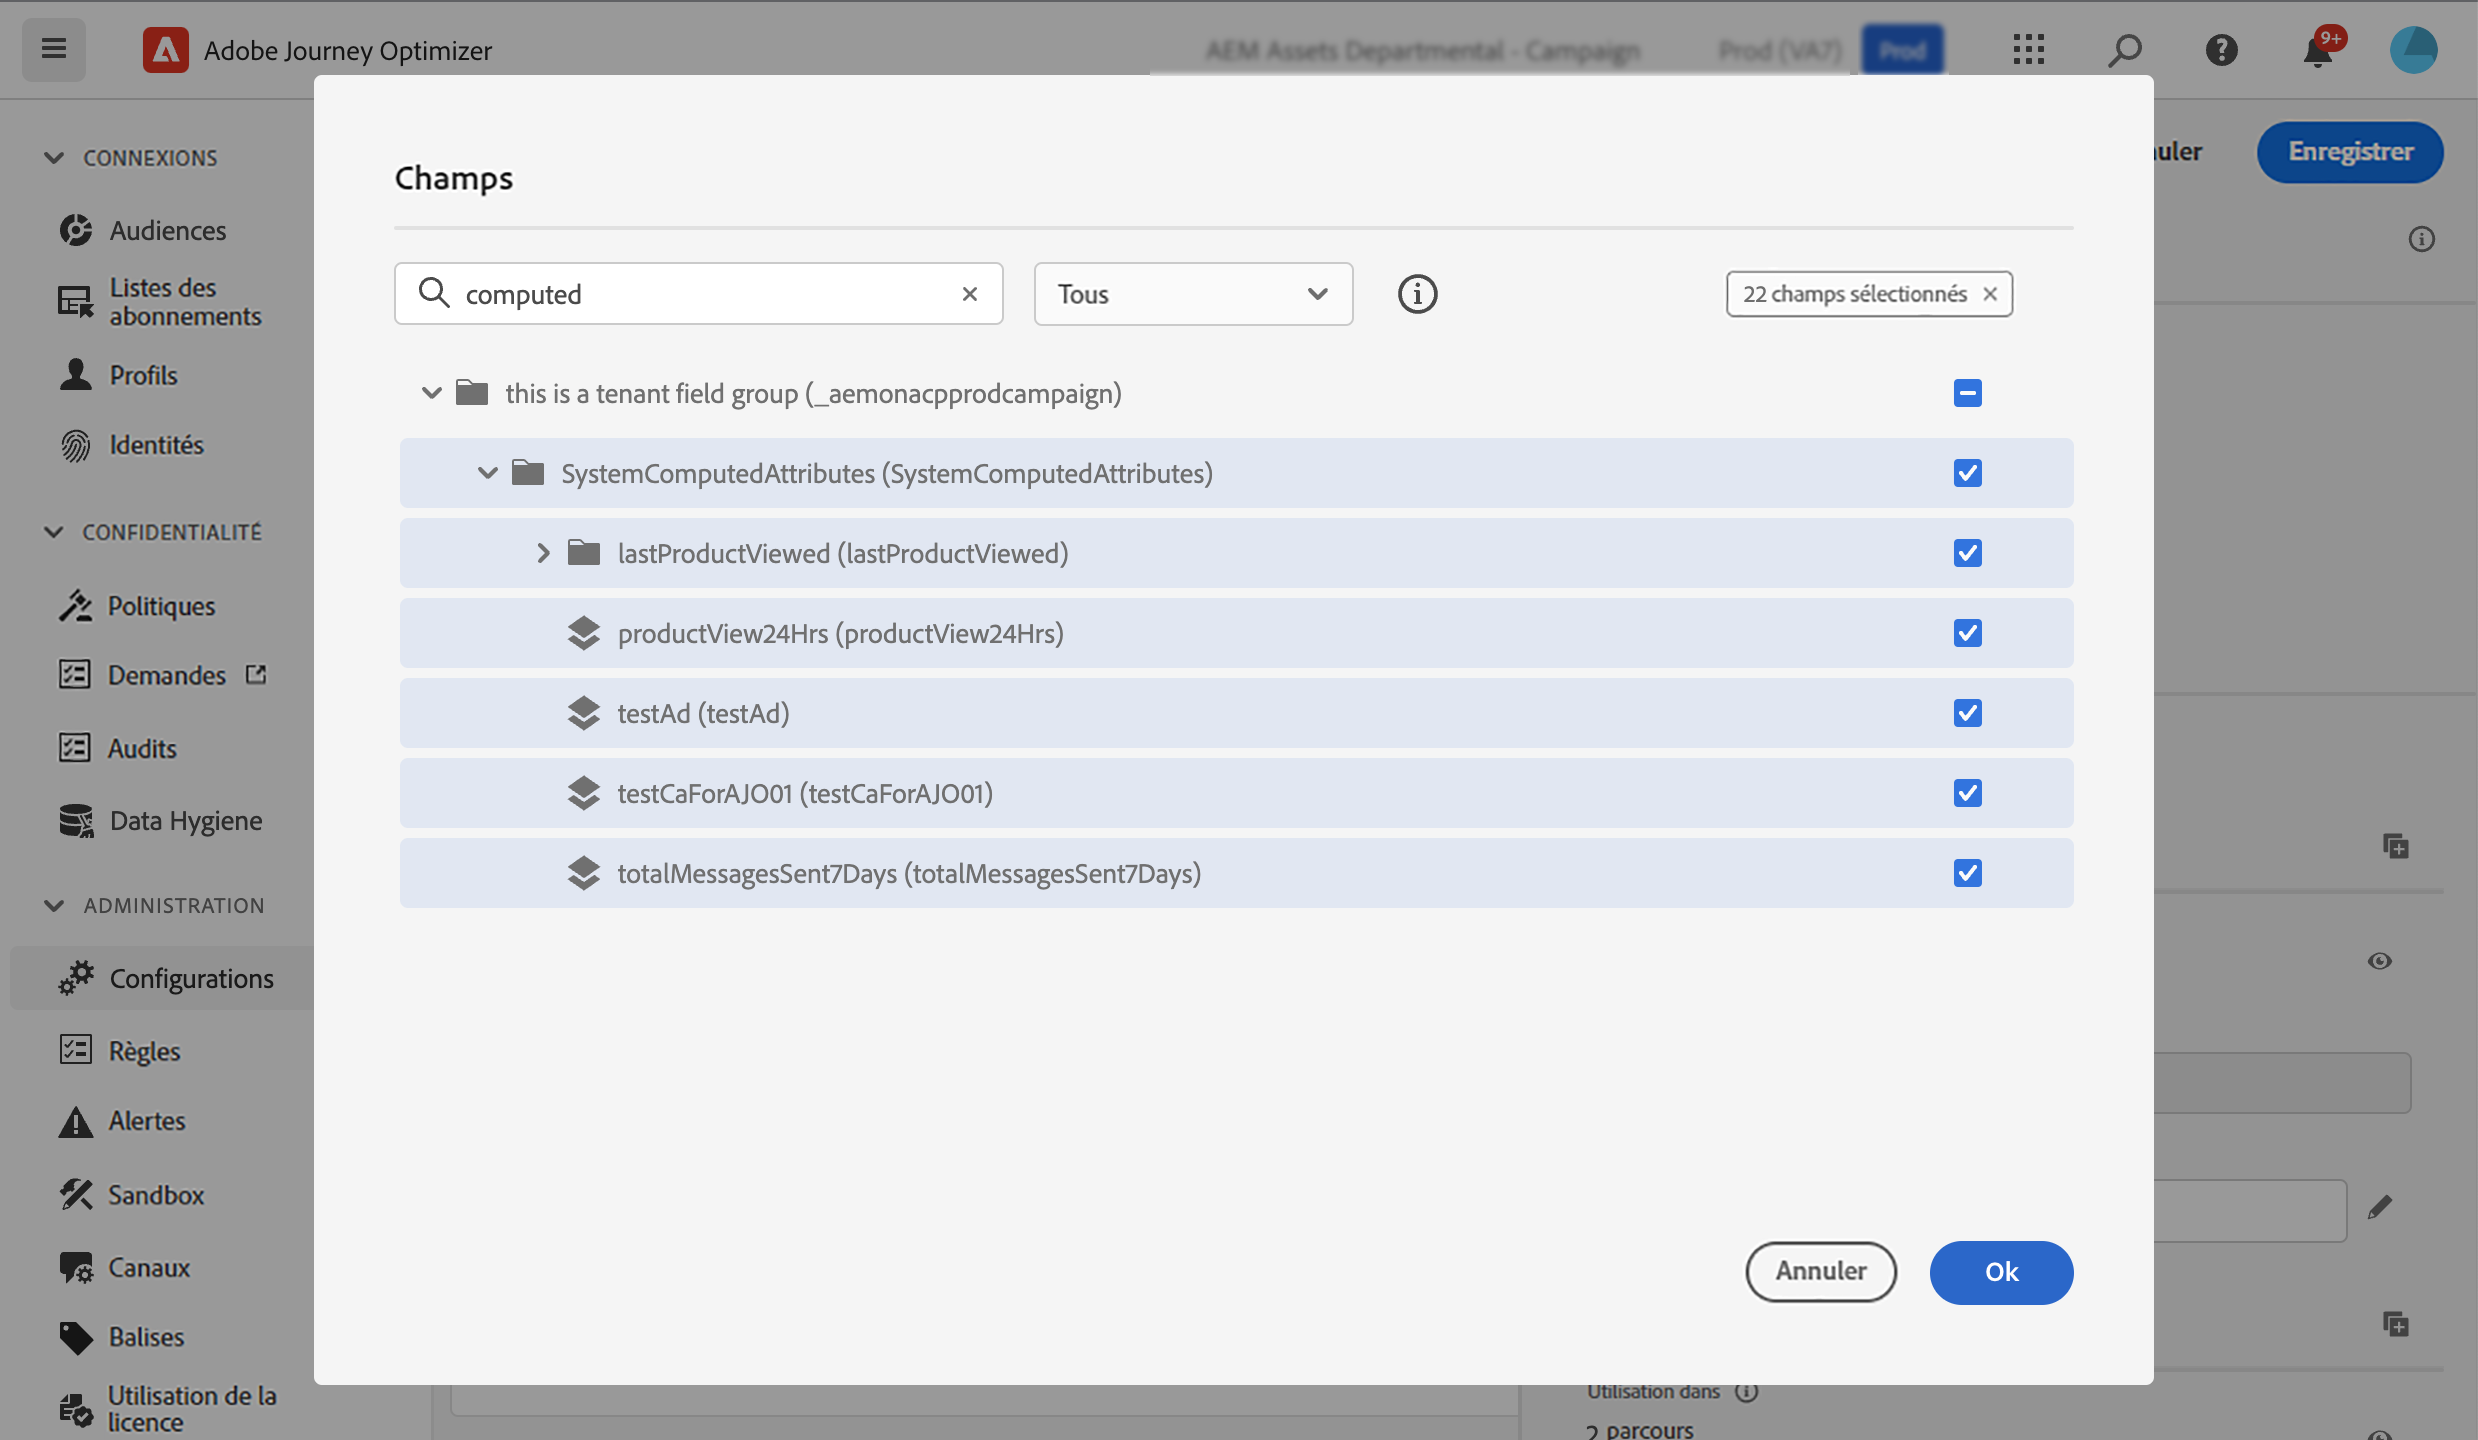
Task: Click the Annuler button
Action: click(1820, 1272)
